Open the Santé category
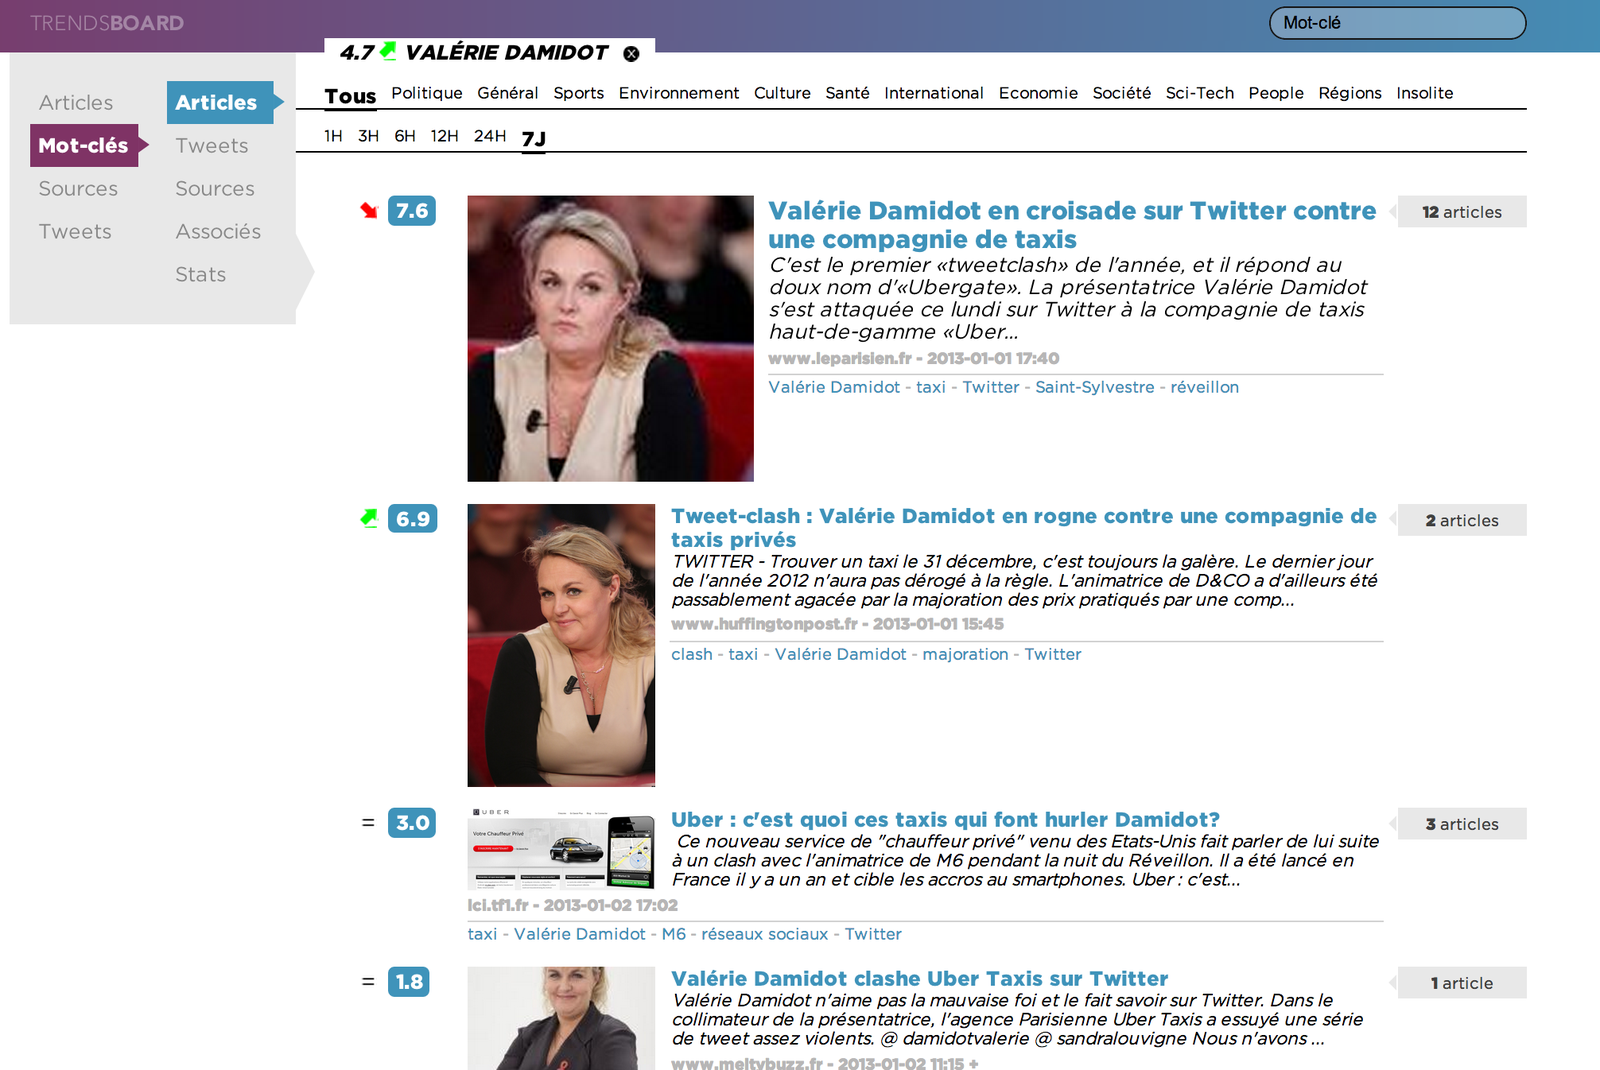 [x=847, y=93]
